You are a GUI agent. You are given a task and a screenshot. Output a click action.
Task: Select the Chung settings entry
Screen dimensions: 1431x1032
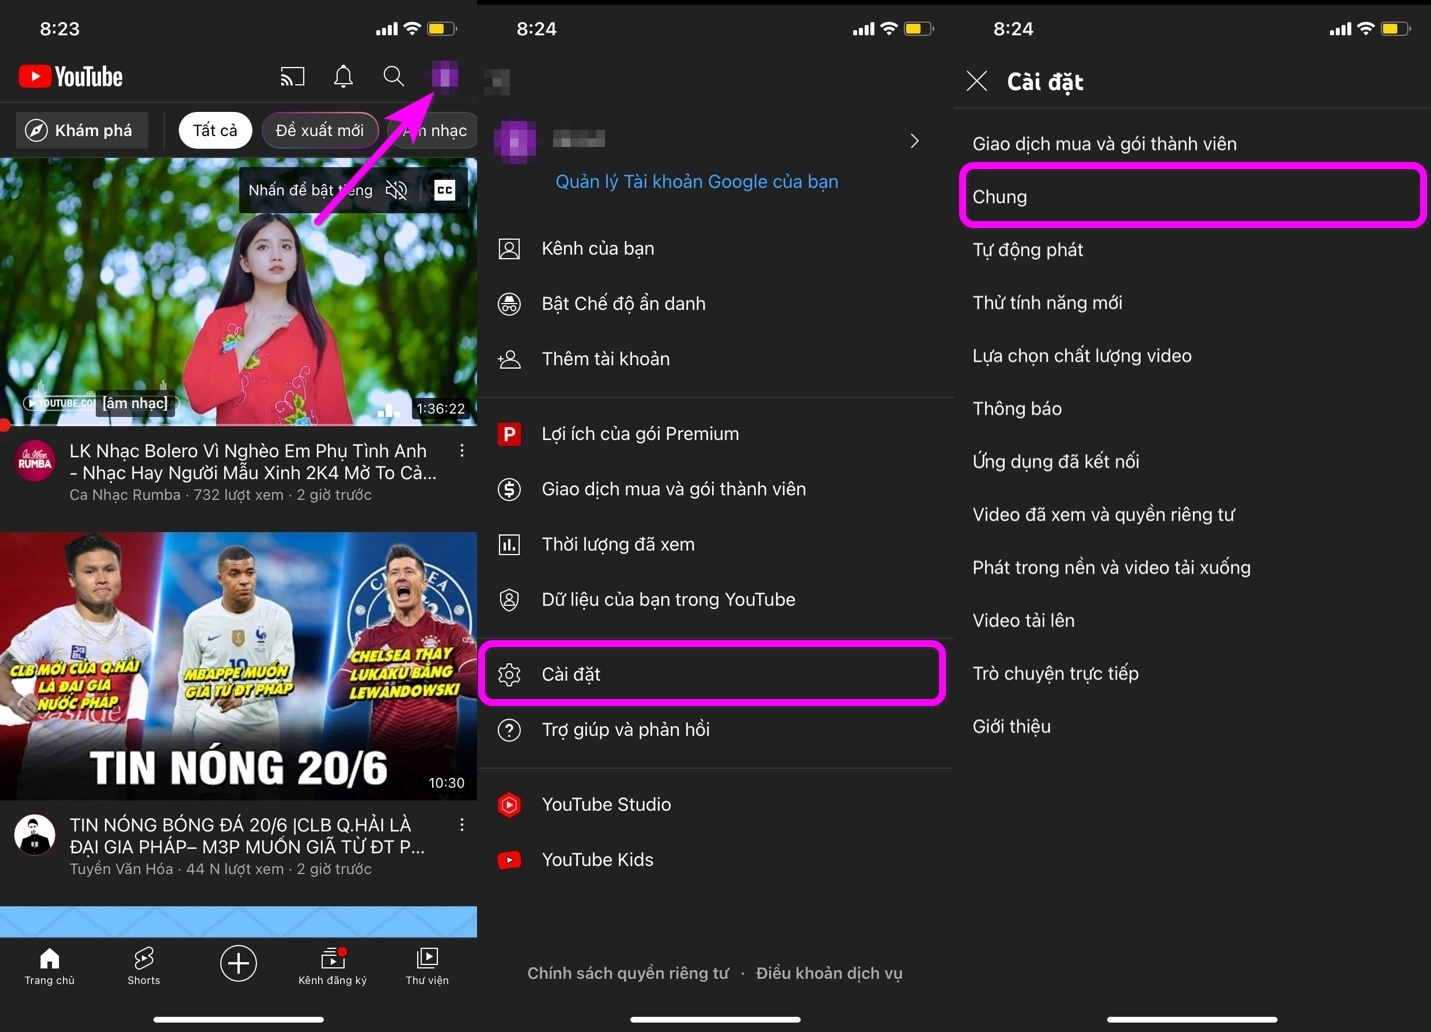pos(1192,196)
